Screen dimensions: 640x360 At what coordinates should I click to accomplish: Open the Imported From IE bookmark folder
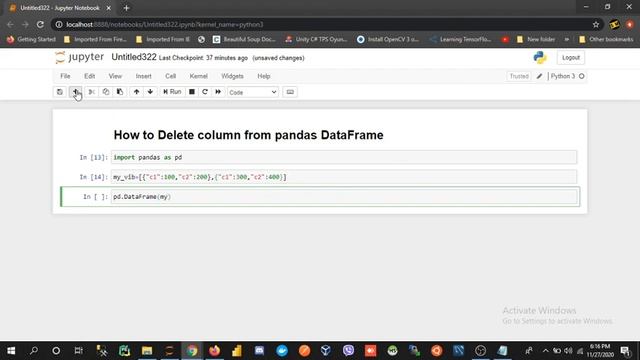162,39
